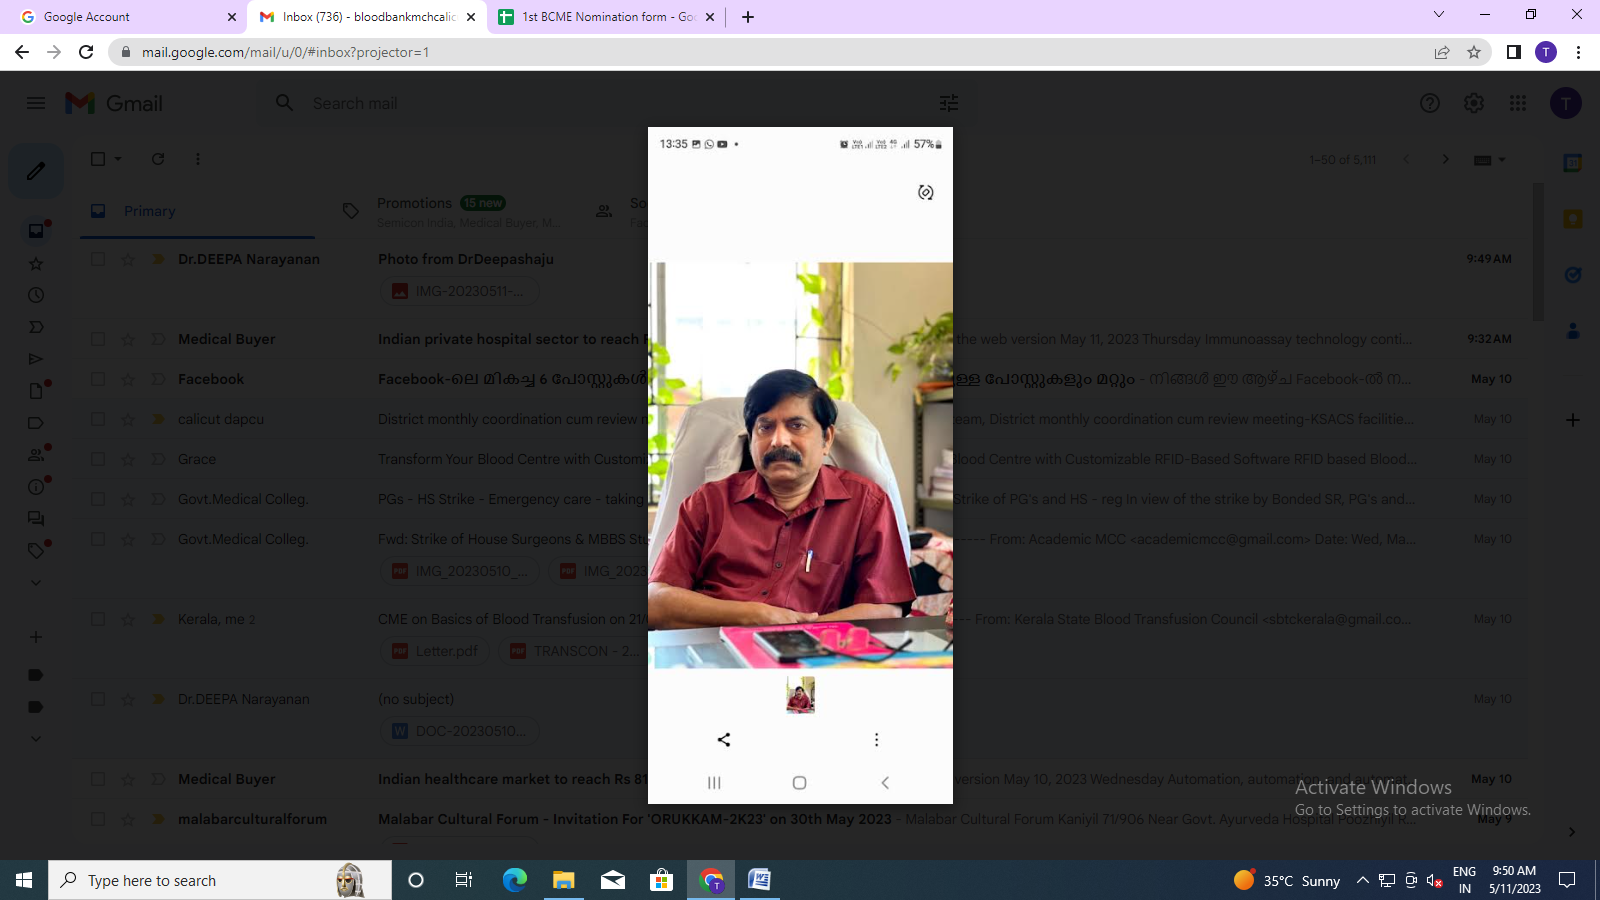Viewport: 1600px width, 900px height.
Task: Select checkbox for Grace email
Action: pos(98,459)
